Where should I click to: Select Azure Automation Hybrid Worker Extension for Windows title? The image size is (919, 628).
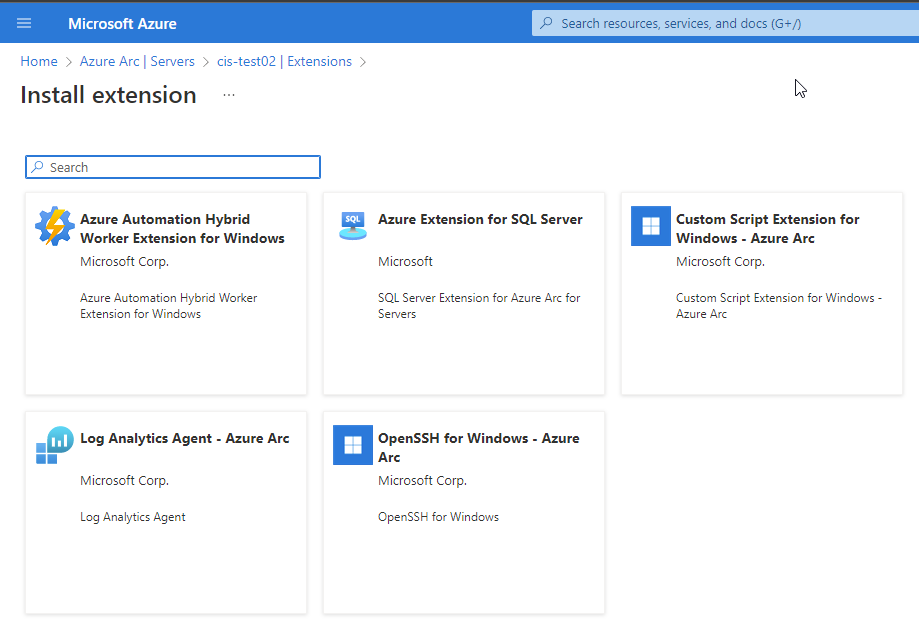[x=182, y=229]
